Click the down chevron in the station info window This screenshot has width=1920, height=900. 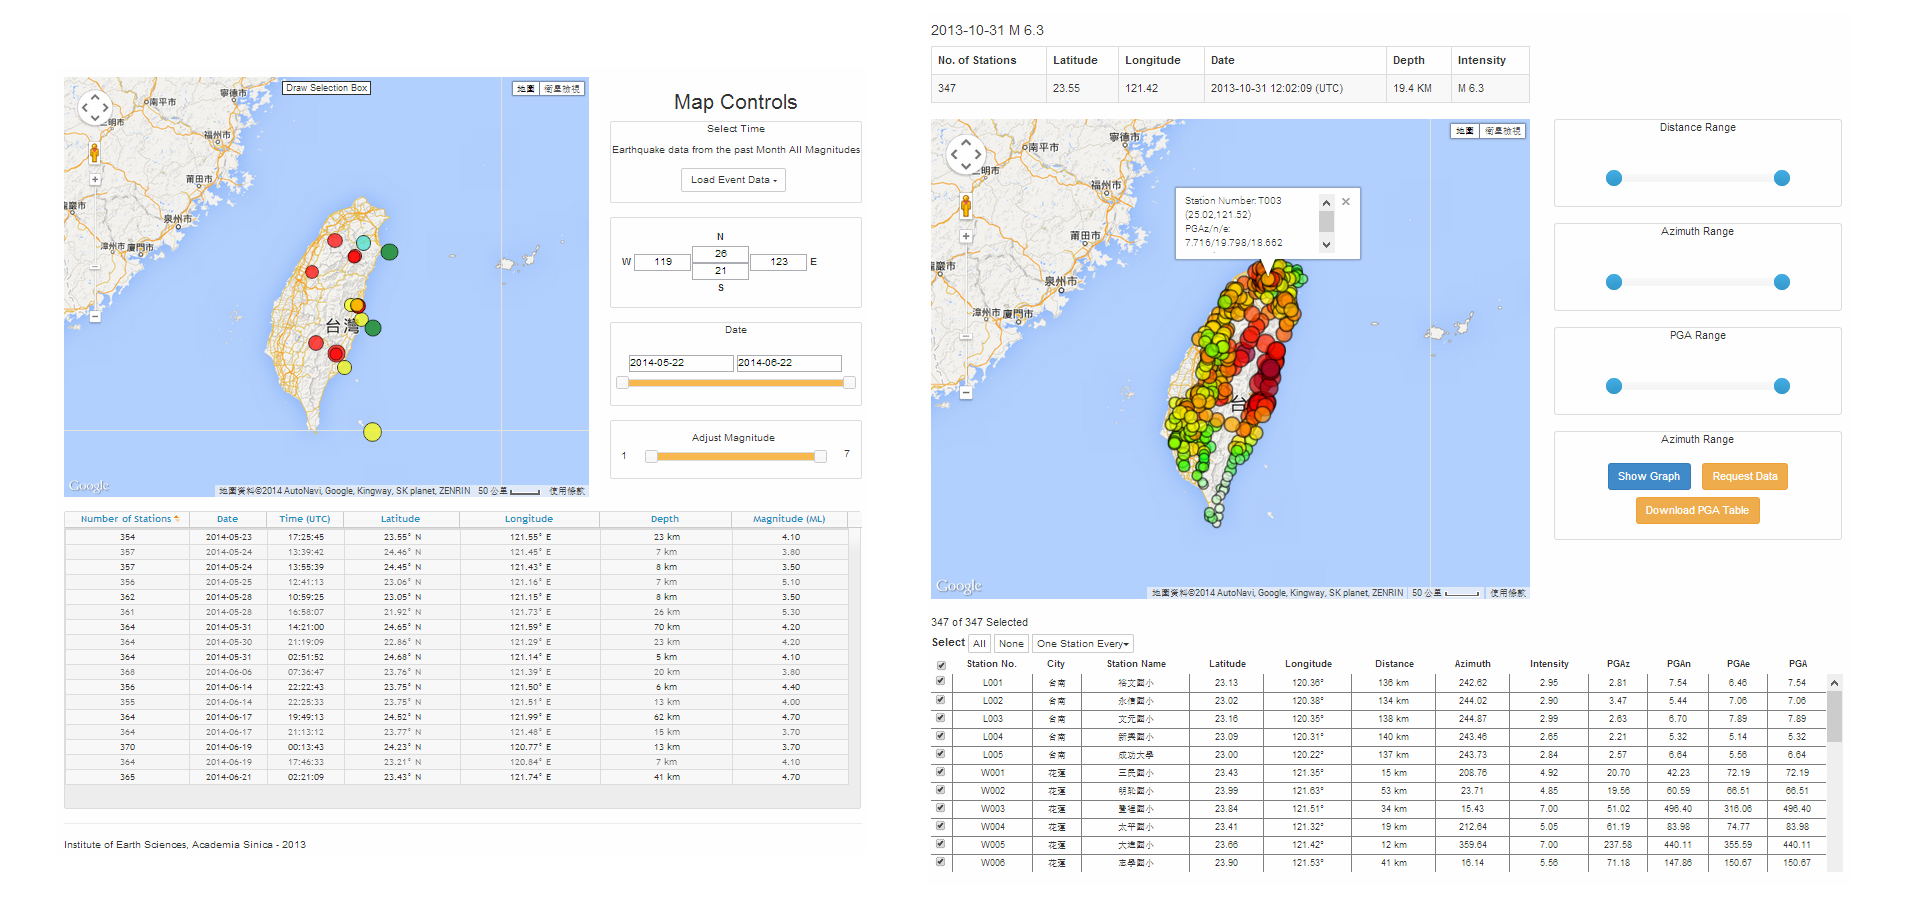click(1327, 244)
